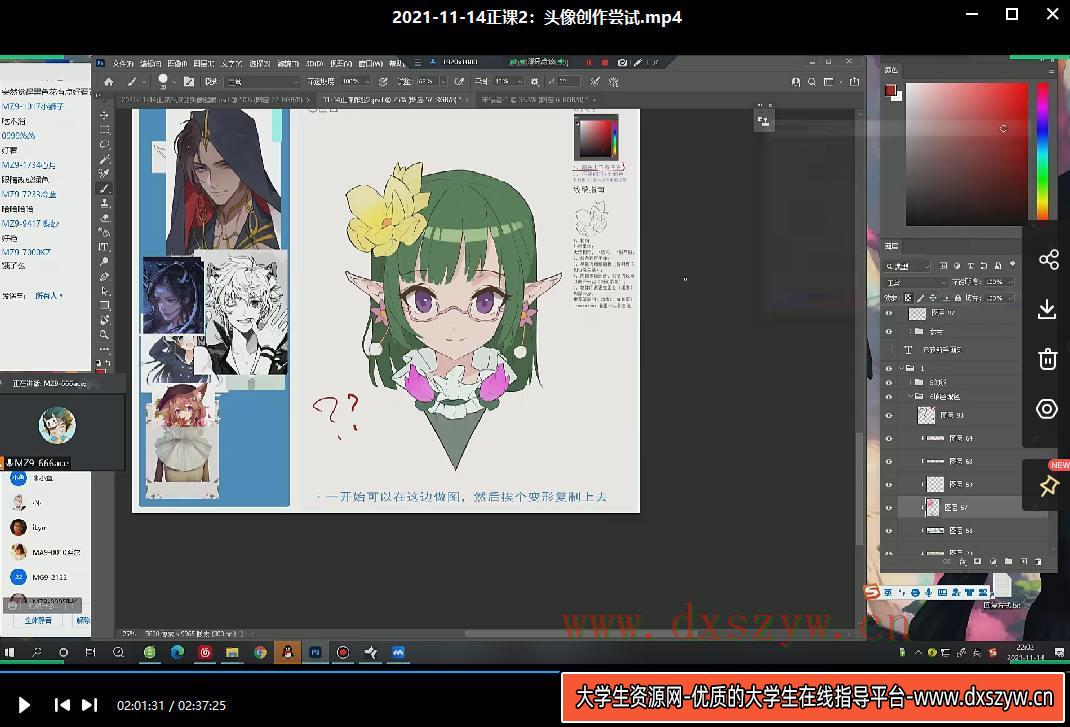Select the Clone Stamp tool

coord(104,203)
